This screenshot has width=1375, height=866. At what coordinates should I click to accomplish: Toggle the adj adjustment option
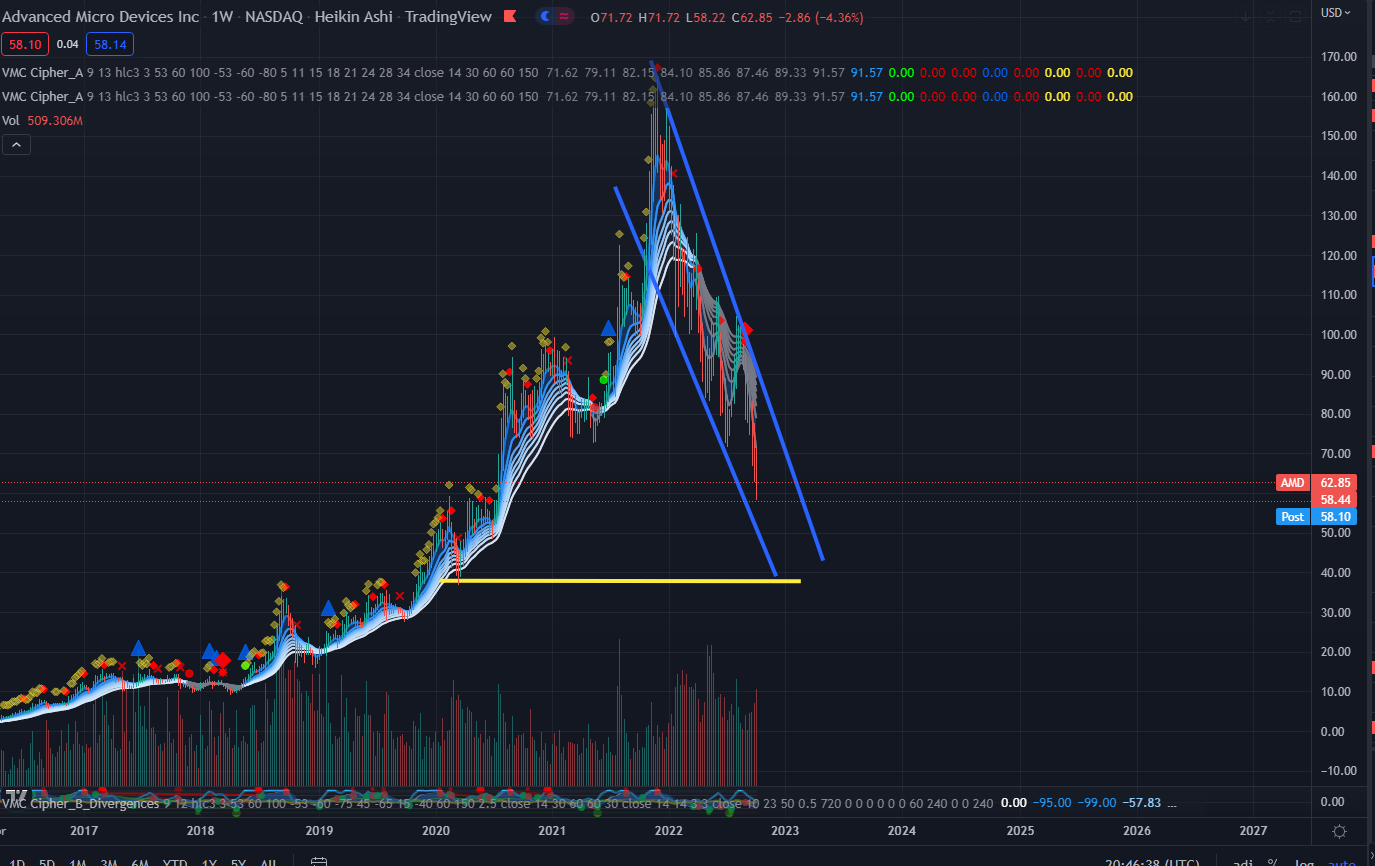(x=1242, y=862)
